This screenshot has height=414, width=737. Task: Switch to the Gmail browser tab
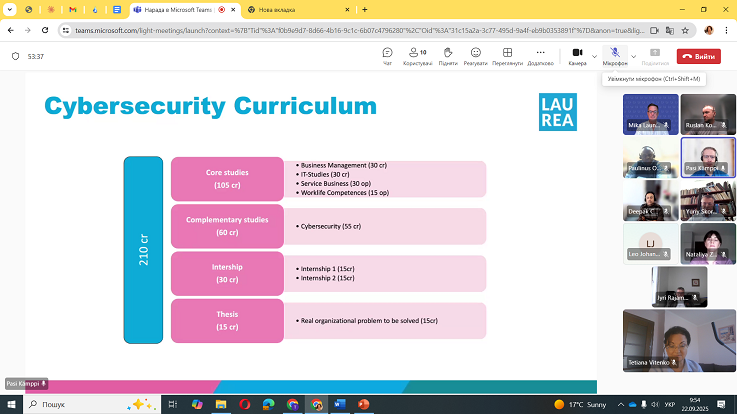pyautogui.click(x=73, y=9)
